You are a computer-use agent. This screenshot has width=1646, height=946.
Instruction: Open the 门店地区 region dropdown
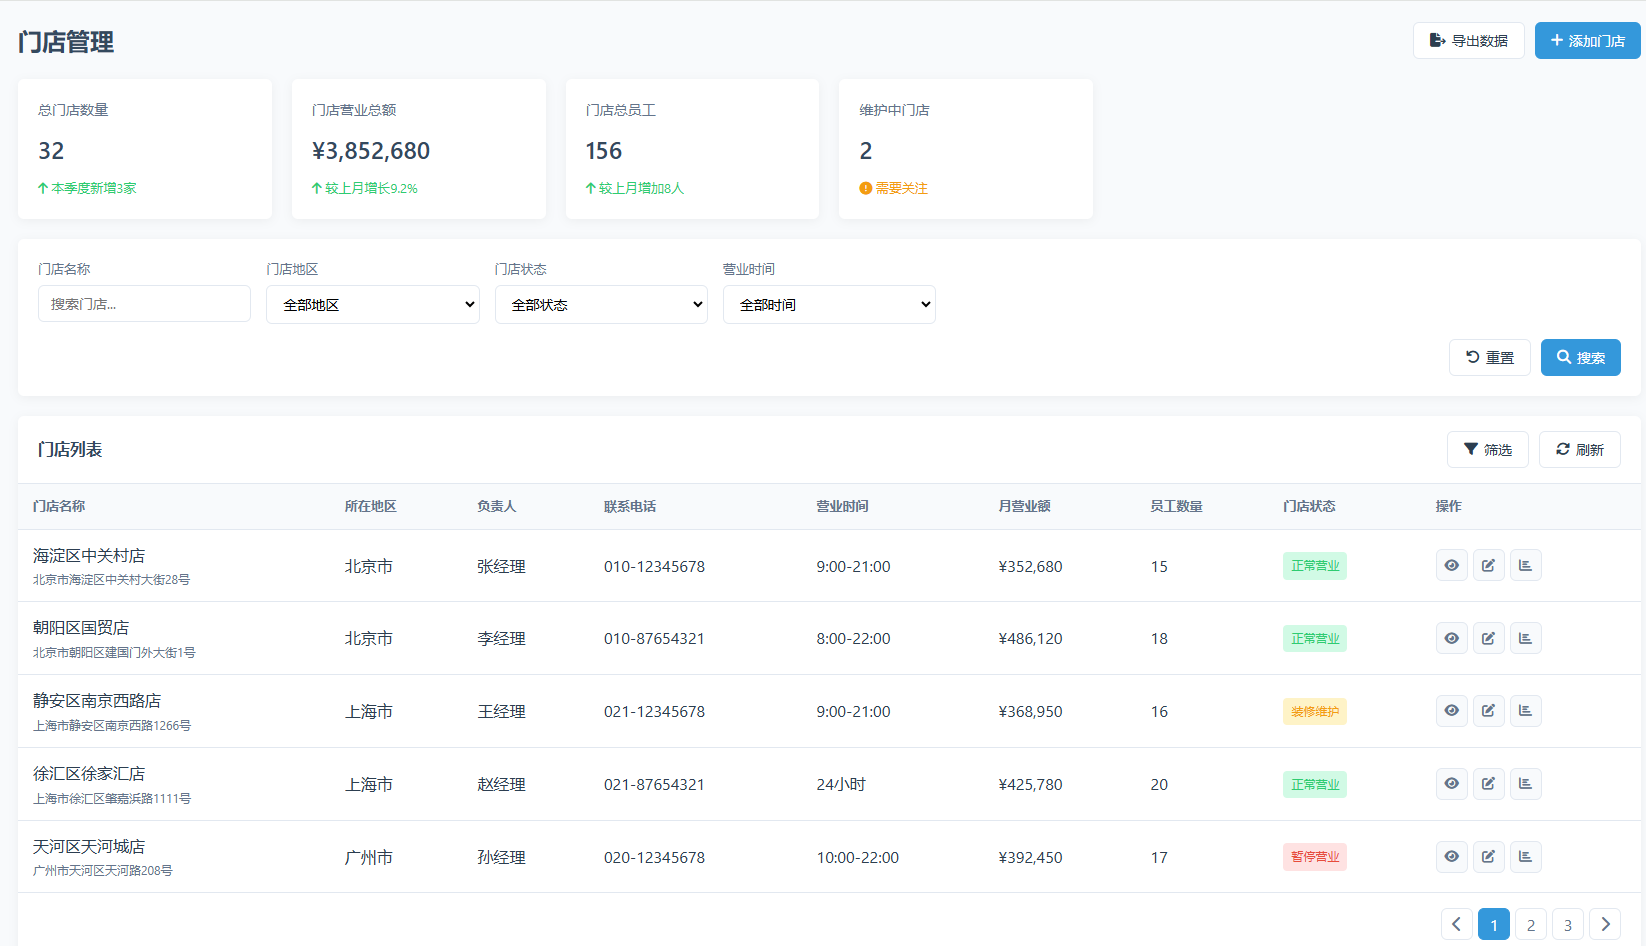372,305
